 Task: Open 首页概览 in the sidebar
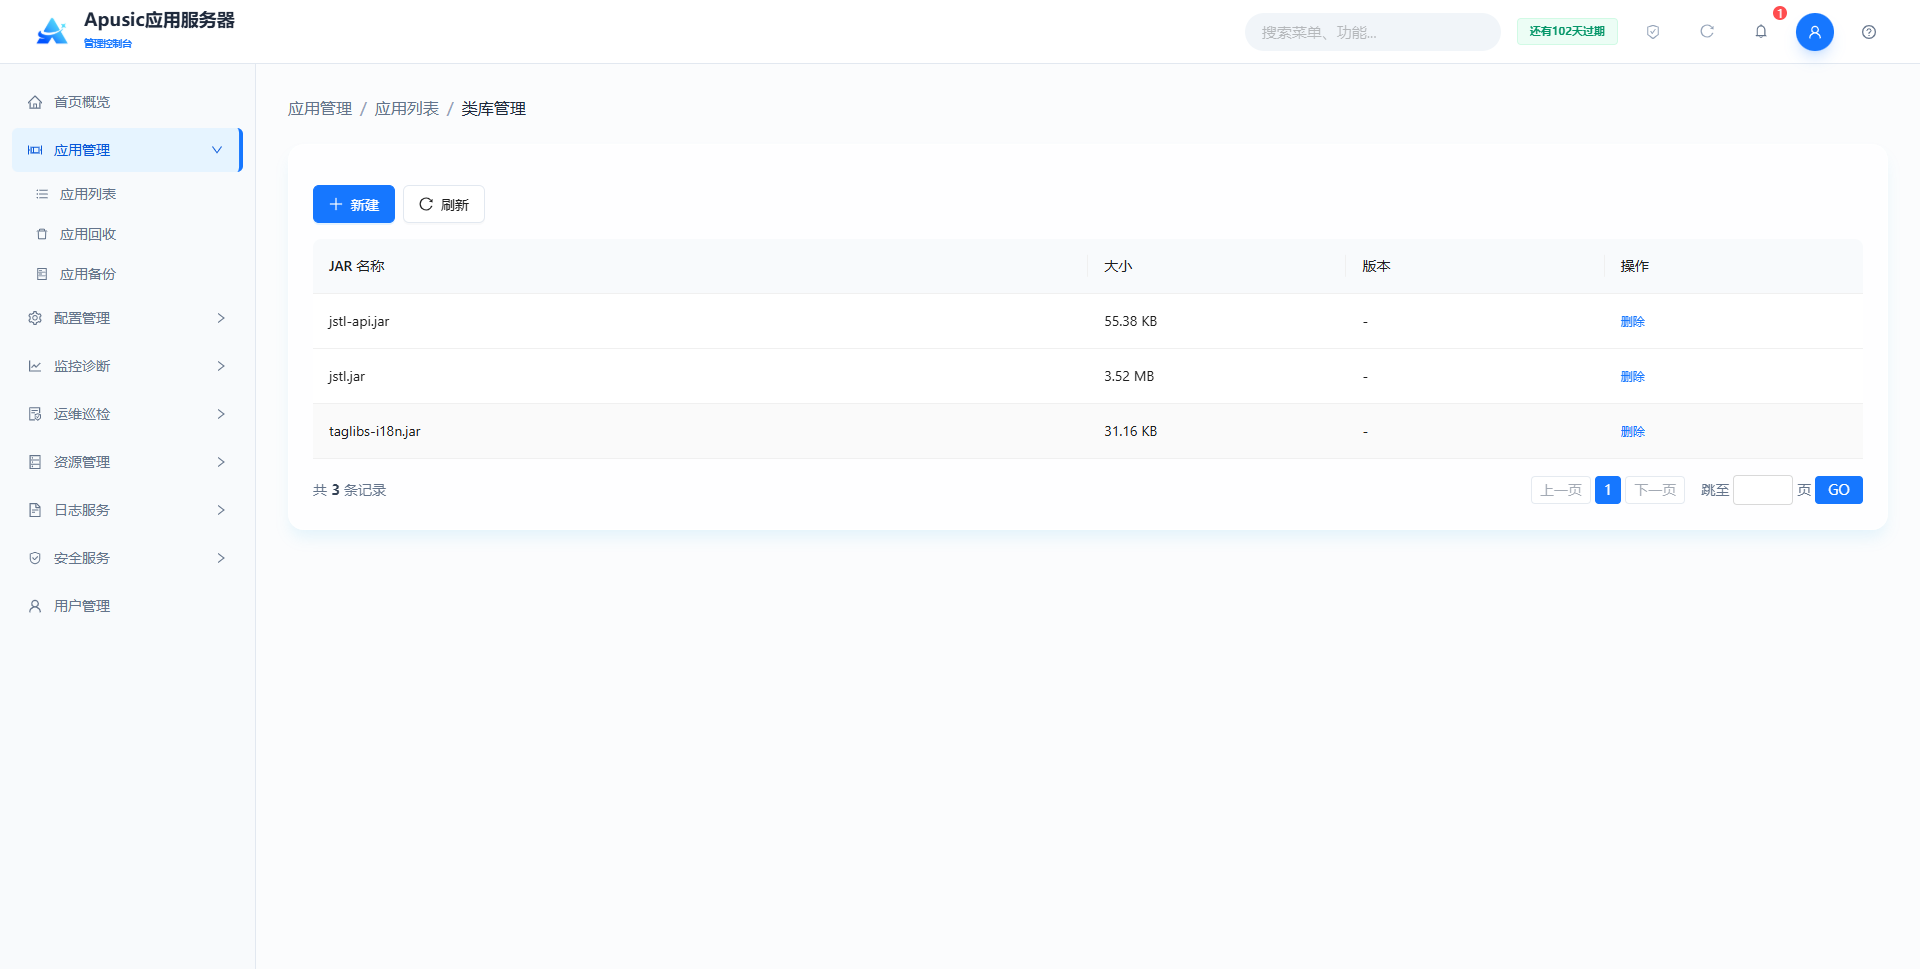coord(128,102)
